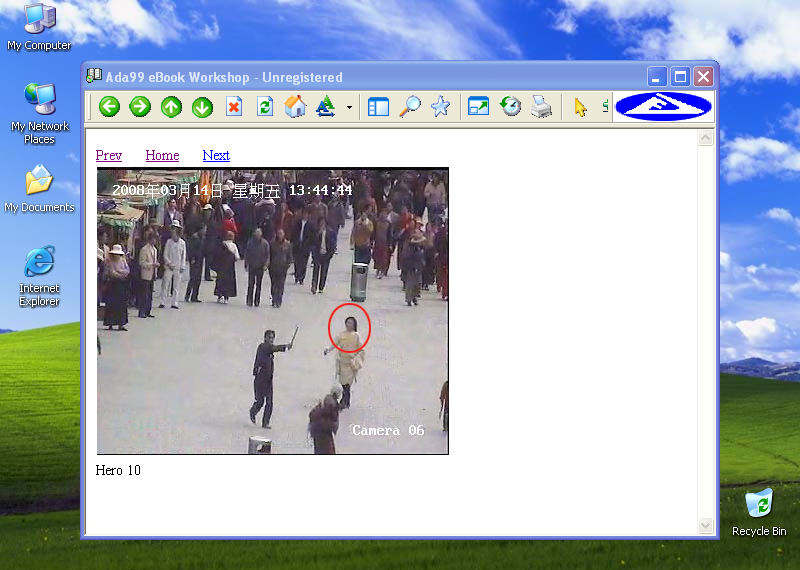This screenshot has width=800, height=570.
Task: Click the Camera 06 surveillance image
Action: coord(273,311)
